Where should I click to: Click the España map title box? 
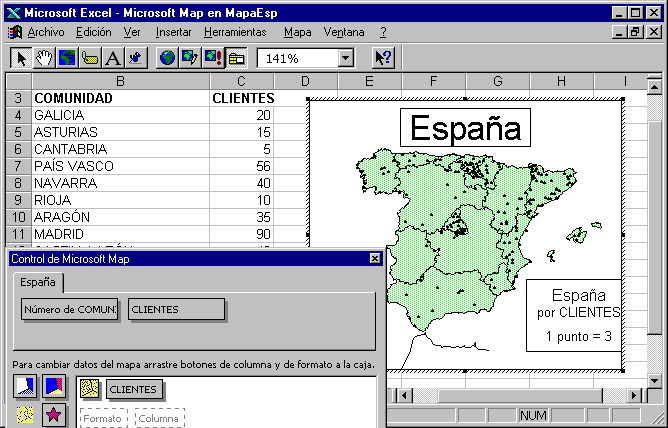[465, 128]
